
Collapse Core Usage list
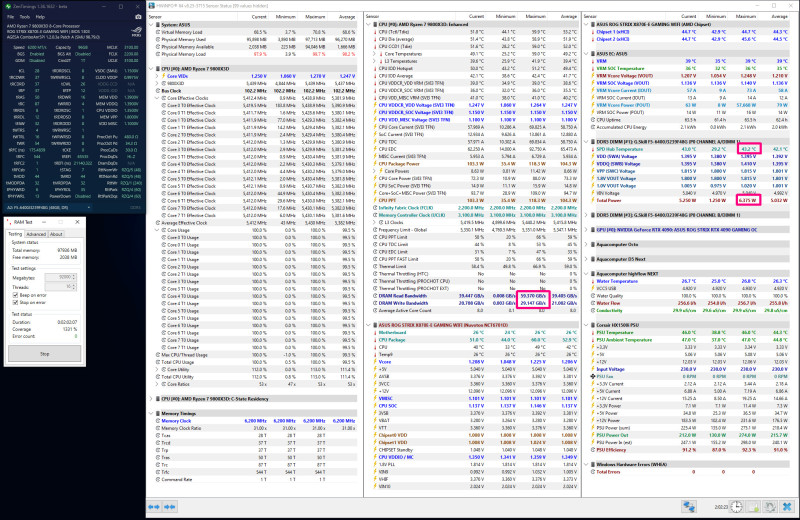157,230
